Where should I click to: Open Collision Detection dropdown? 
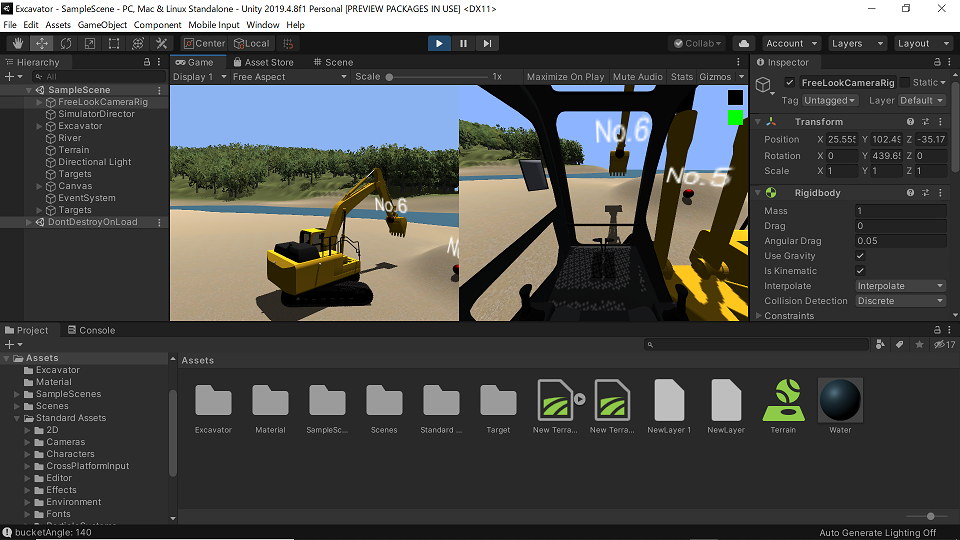click(x=901, y=301)
